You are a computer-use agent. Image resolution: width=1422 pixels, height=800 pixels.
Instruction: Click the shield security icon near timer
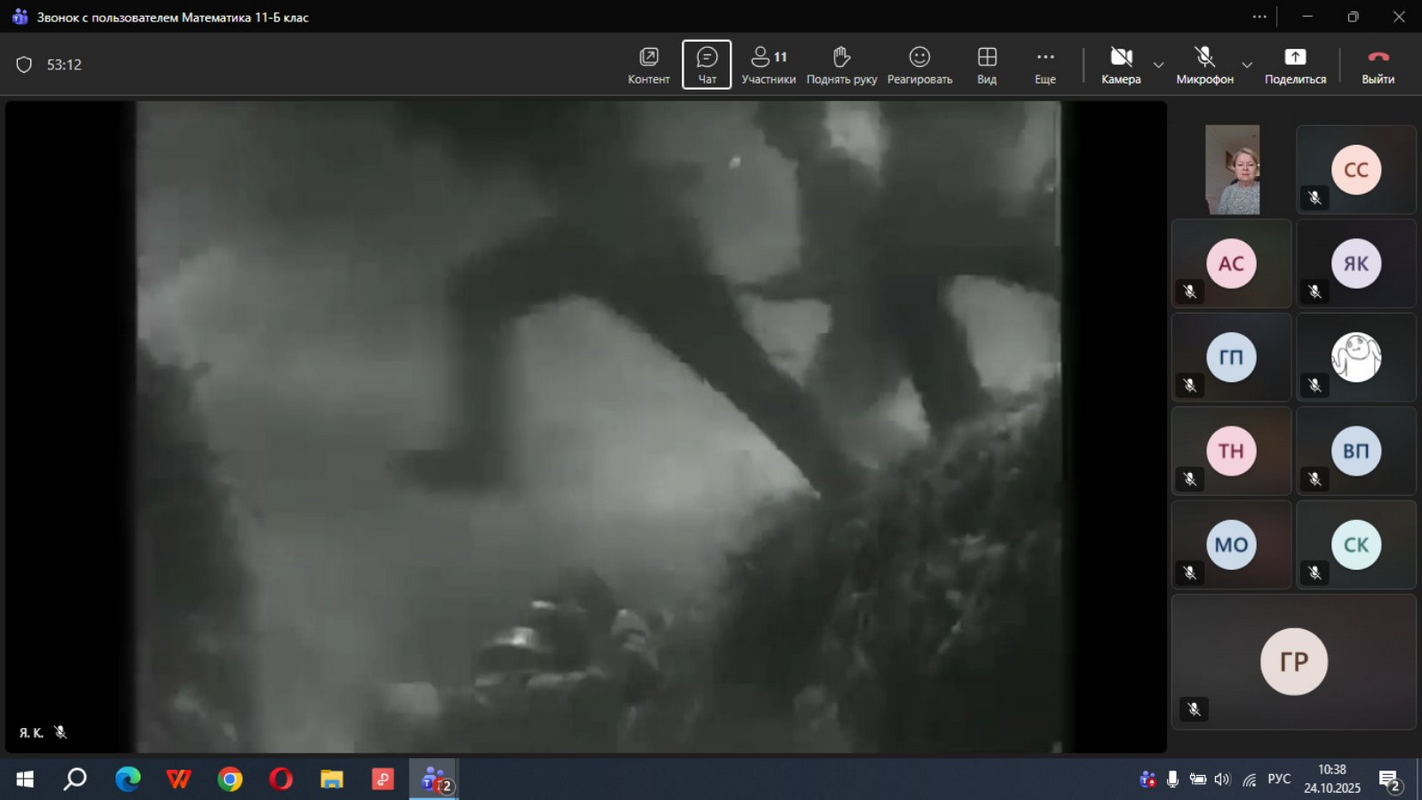pyautogui.click(x=24, y=65)
